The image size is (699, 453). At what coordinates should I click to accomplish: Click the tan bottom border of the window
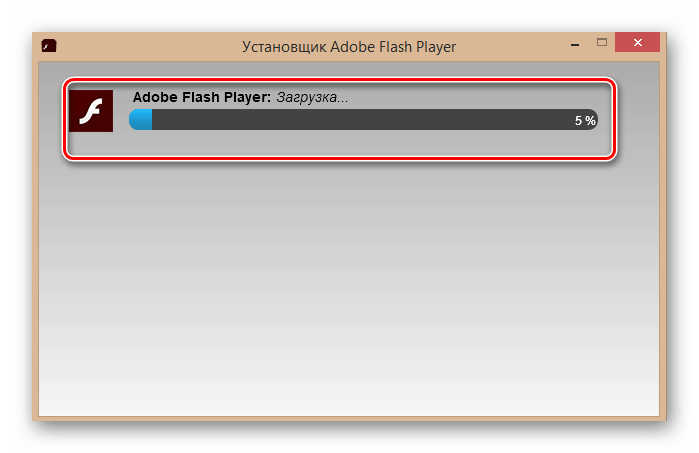pos(349,418)
